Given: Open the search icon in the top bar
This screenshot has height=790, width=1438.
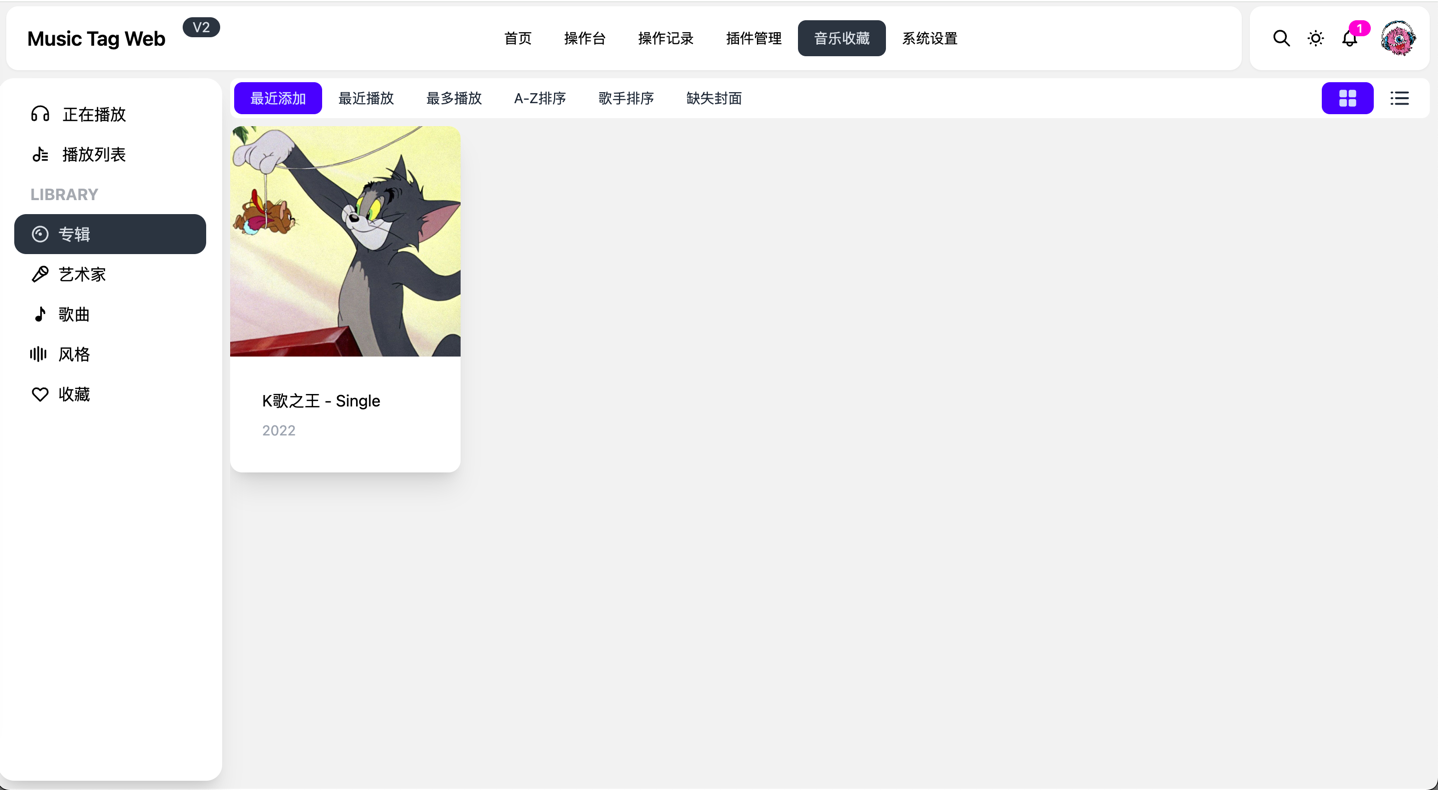Looking at the screenshot, I should click(x=1281, y=38).
